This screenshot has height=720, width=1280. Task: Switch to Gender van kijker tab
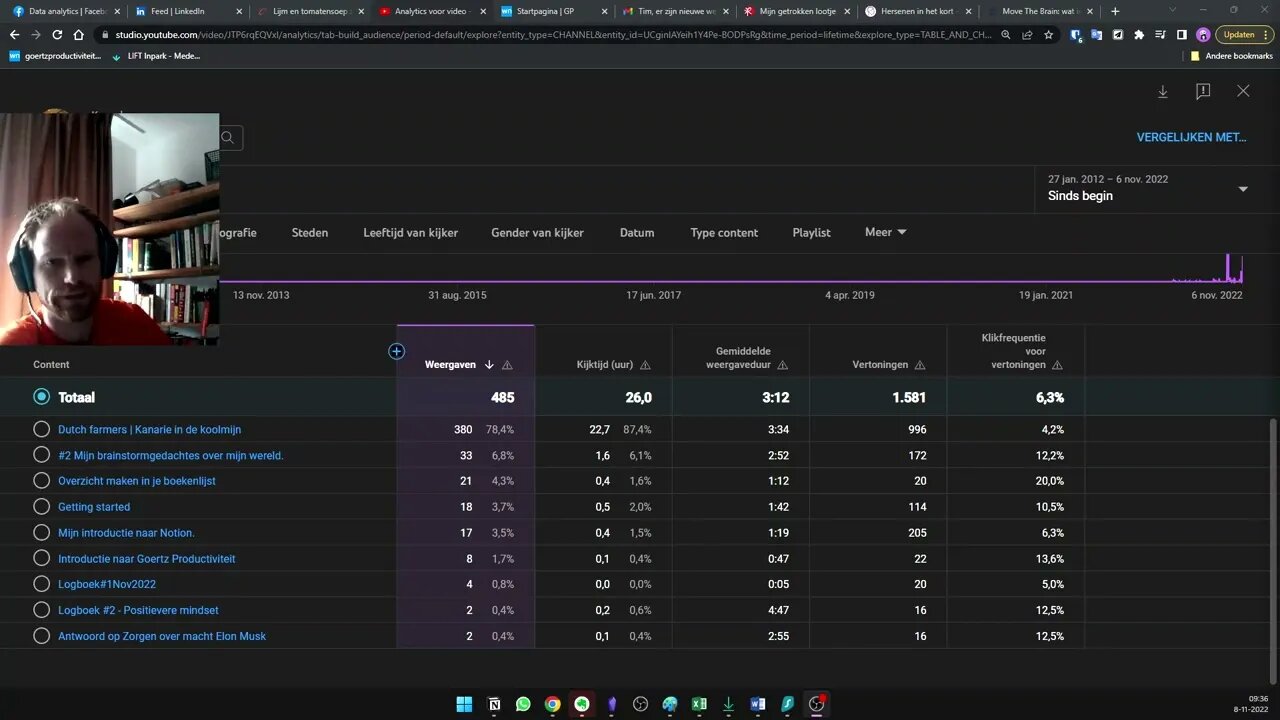tap(537, 233)
